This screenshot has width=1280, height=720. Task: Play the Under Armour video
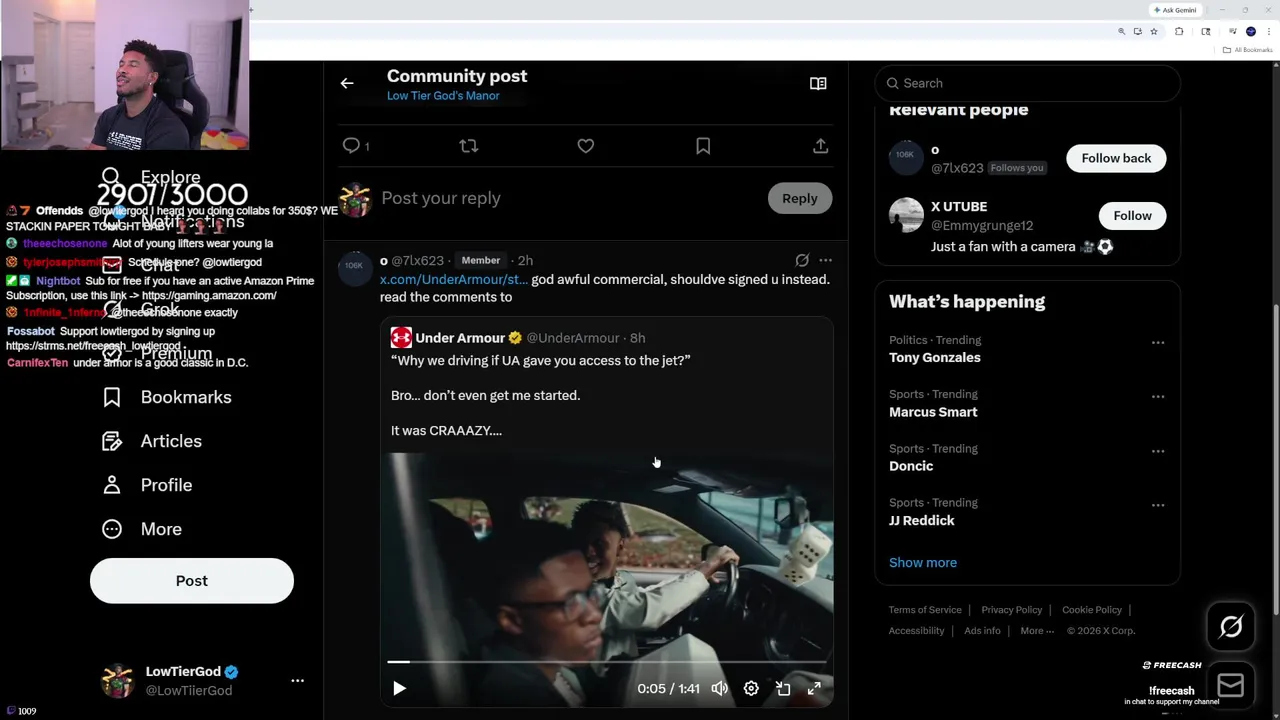(399, 688)
